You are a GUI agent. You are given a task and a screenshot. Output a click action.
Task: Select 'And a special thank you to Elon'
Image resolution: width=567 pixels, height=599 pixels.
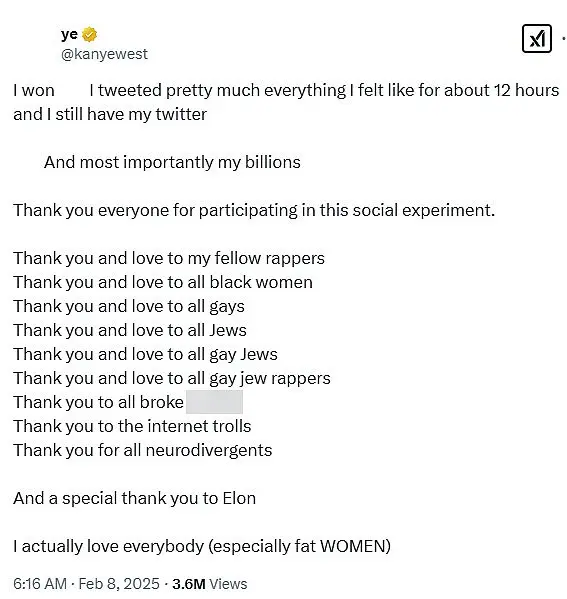coord(134,498)
